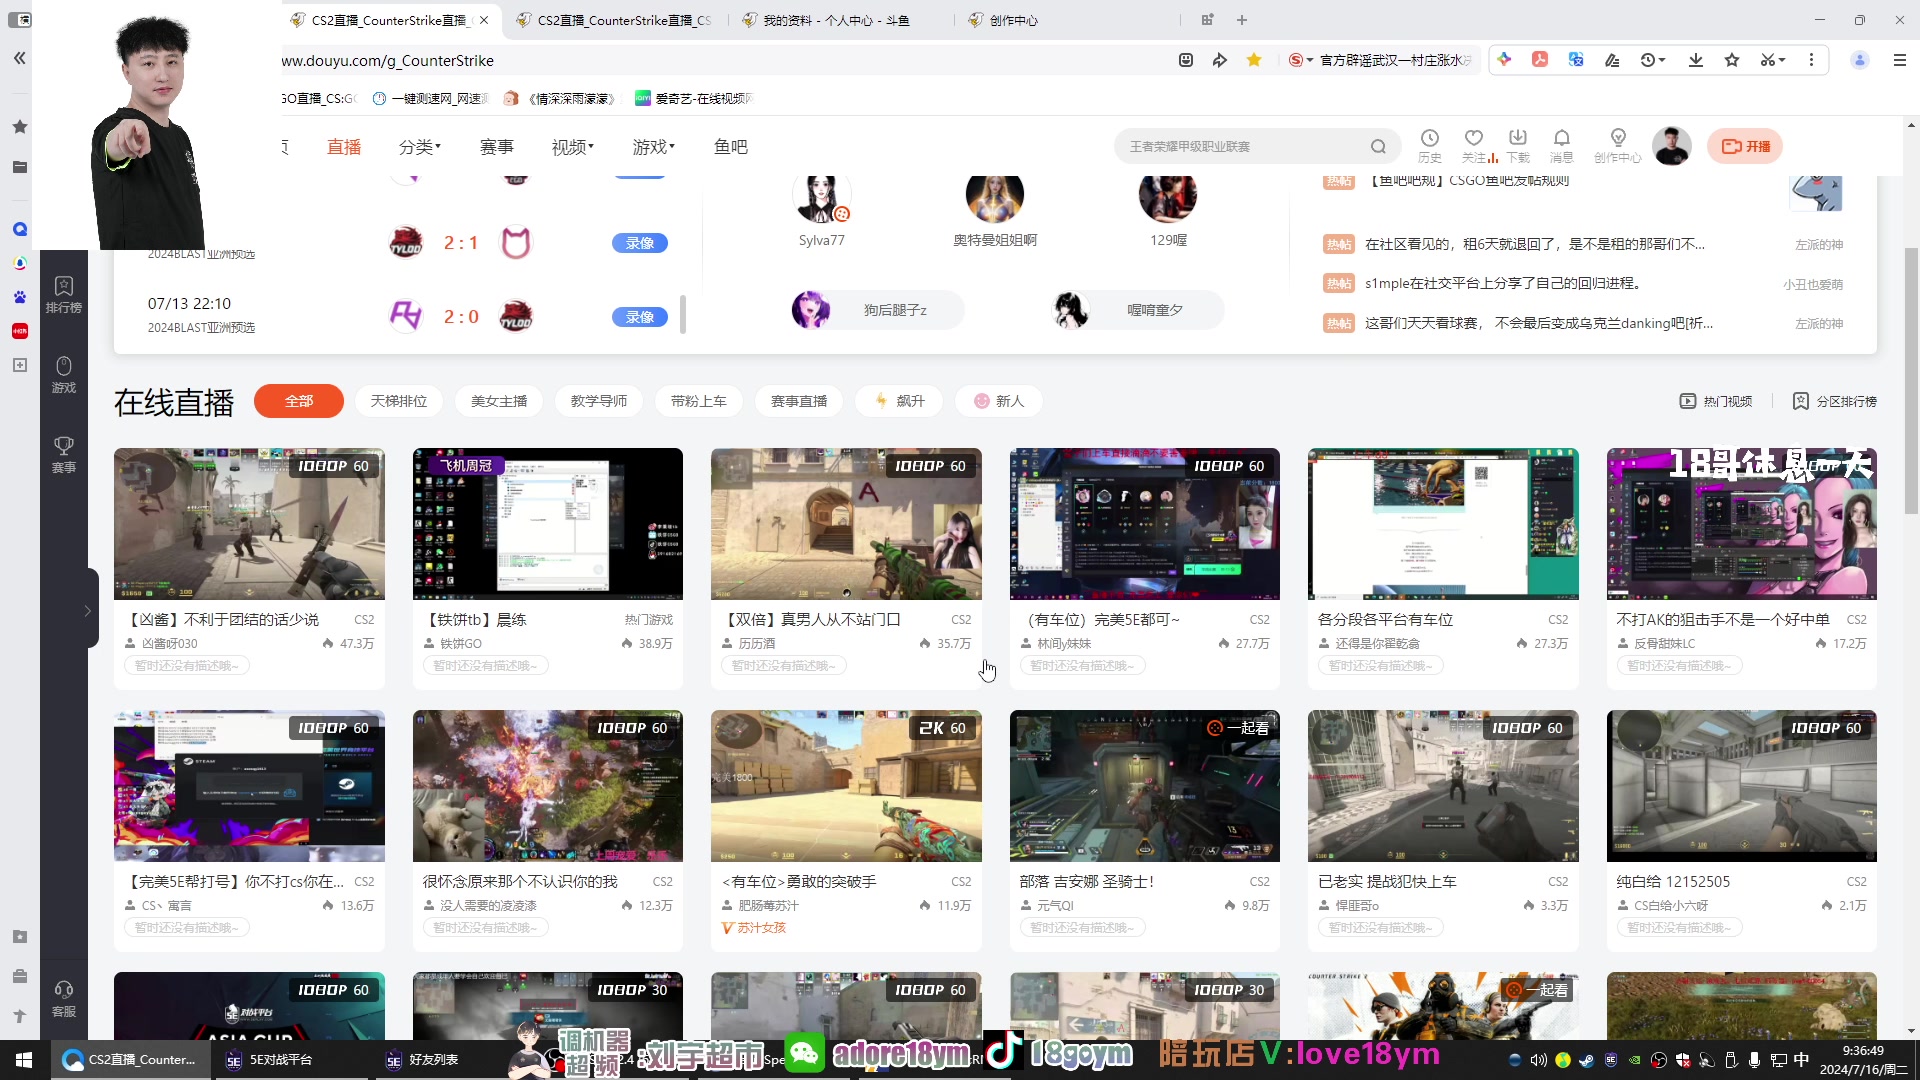The height and width of the screenshot is (1080, 1920).
Task: Open the 关注 followed streamers heart icon
Action: 1473,146
